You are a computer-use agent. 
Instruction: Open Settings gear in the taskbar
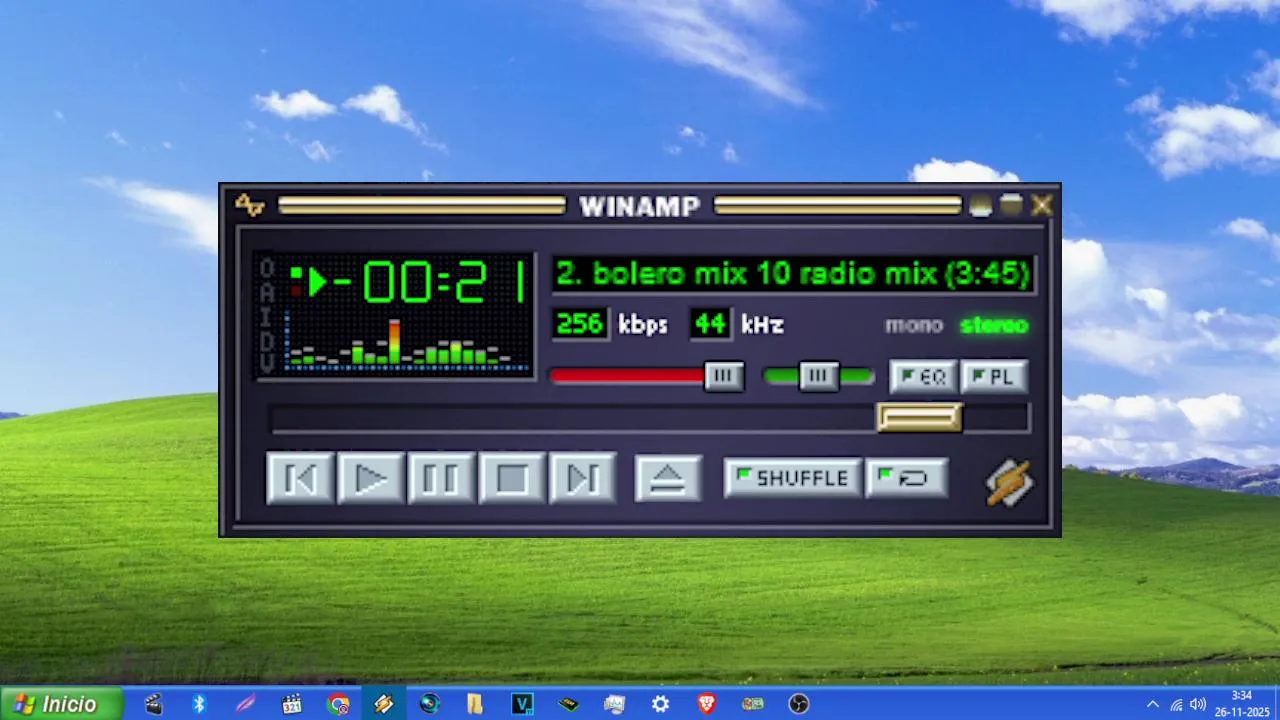click(x=660, y=704)
